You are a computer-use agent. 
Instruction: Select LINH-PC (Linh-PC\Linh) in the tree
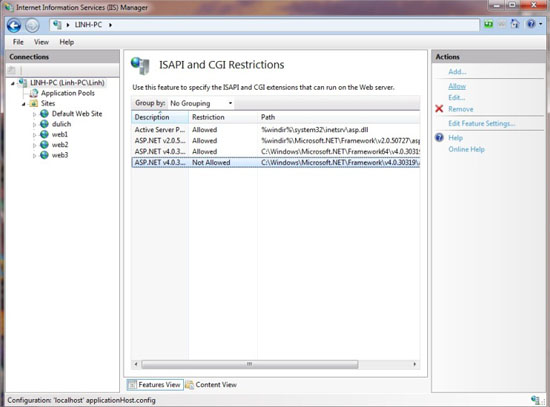[x=67, y=83]
